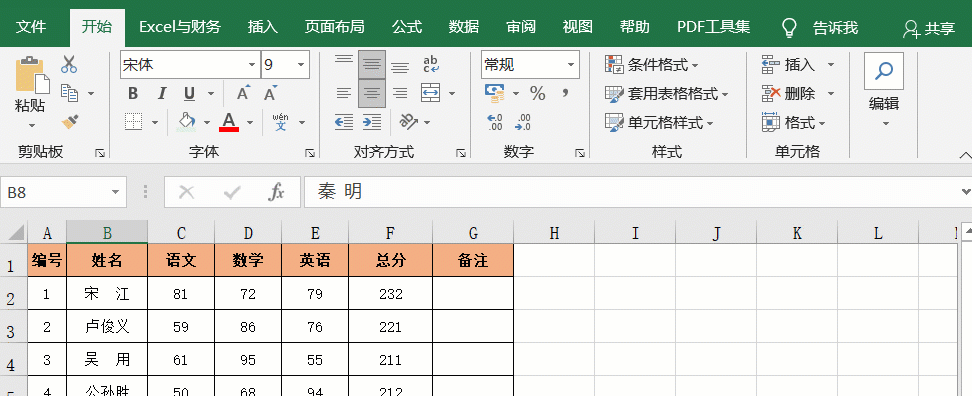Screen dimensions: 972x396
Task: Collapse the ribbon with the arrow
Action: click(x=965, y=155)
